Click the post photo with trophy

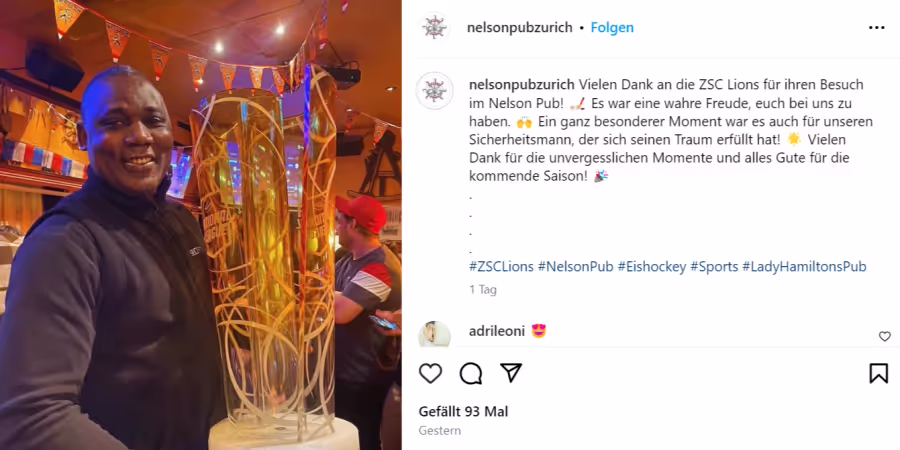coord(201,225)
